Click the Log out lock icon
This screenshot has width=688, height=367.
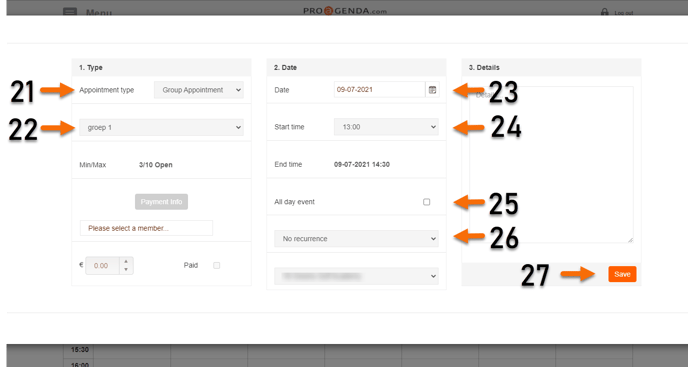(x=605, y=12)
